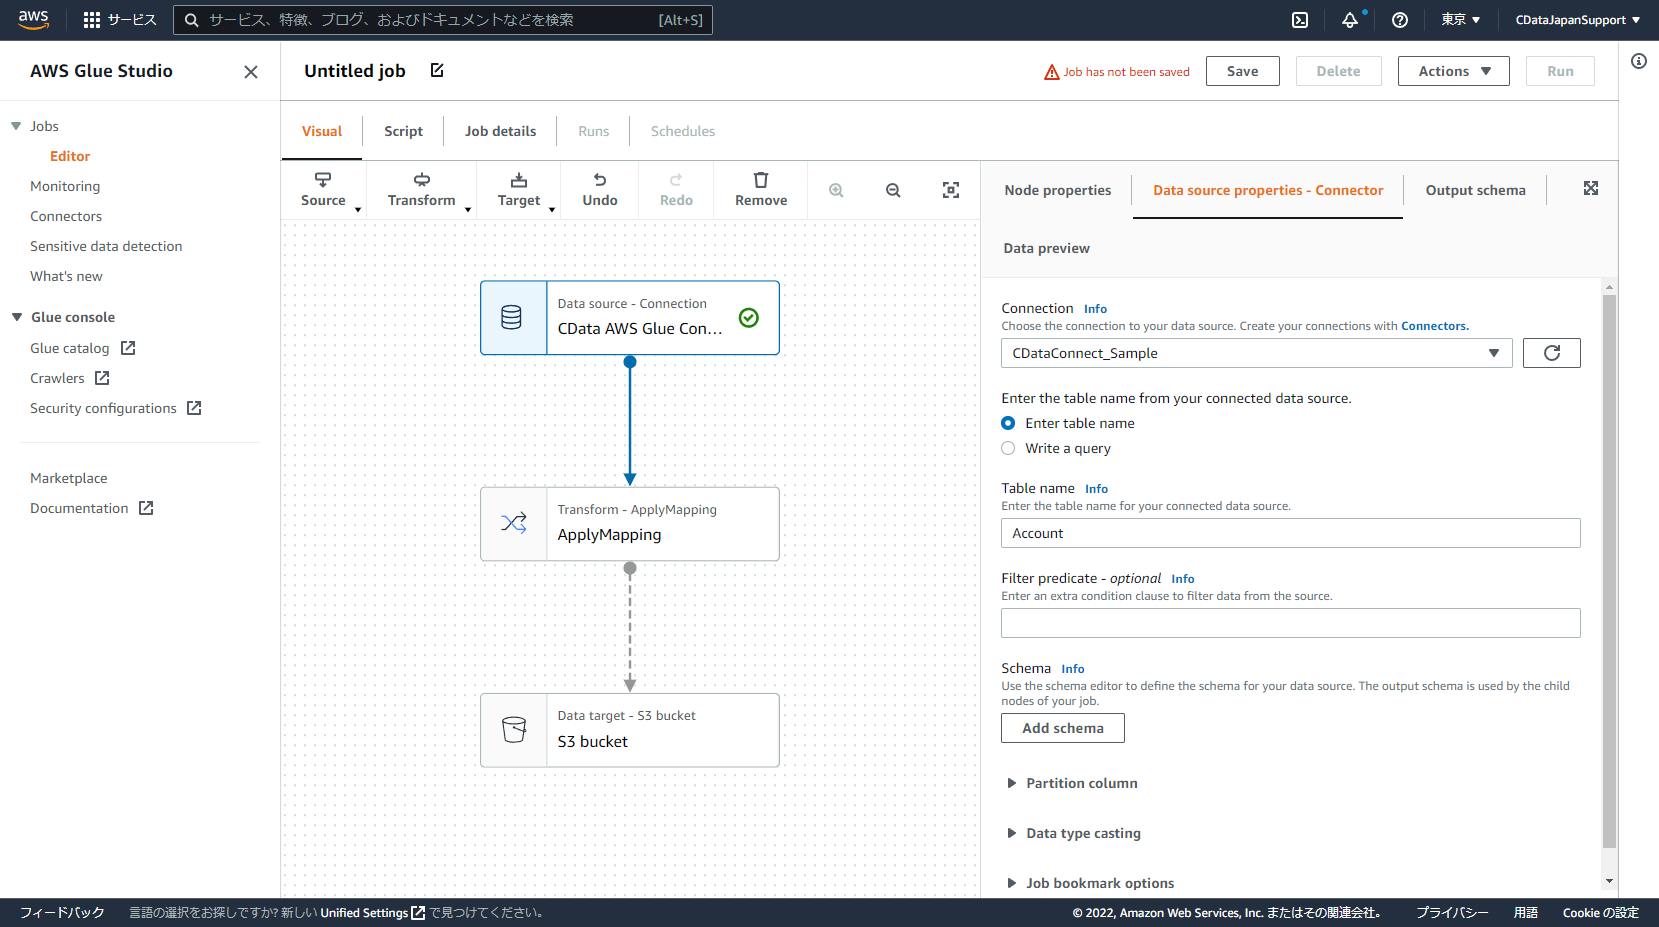Open the Output schema tab
This screenshot has height=927, width=1659.
click(x=1476, y=190)
